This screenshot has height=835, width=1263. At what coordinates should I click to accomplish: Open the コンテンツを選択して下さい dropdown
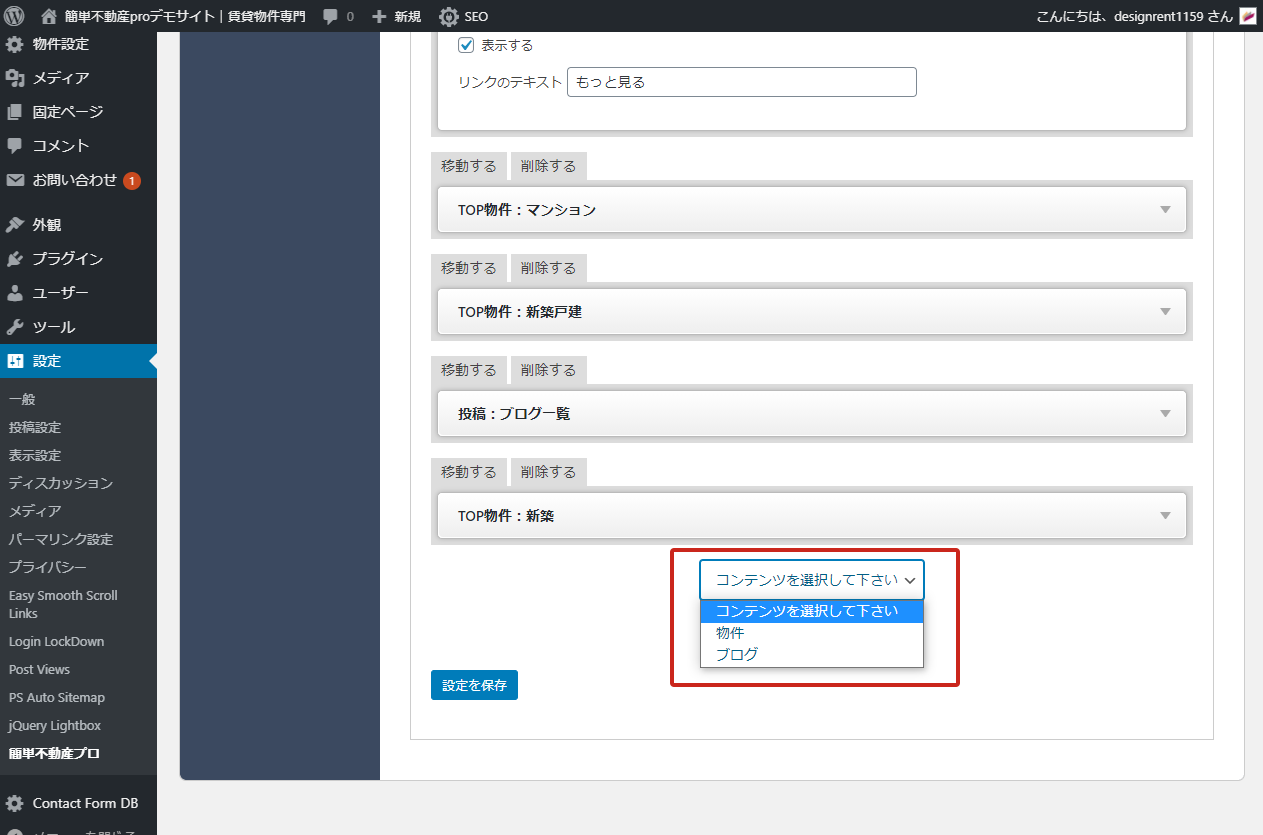point(812,580)
